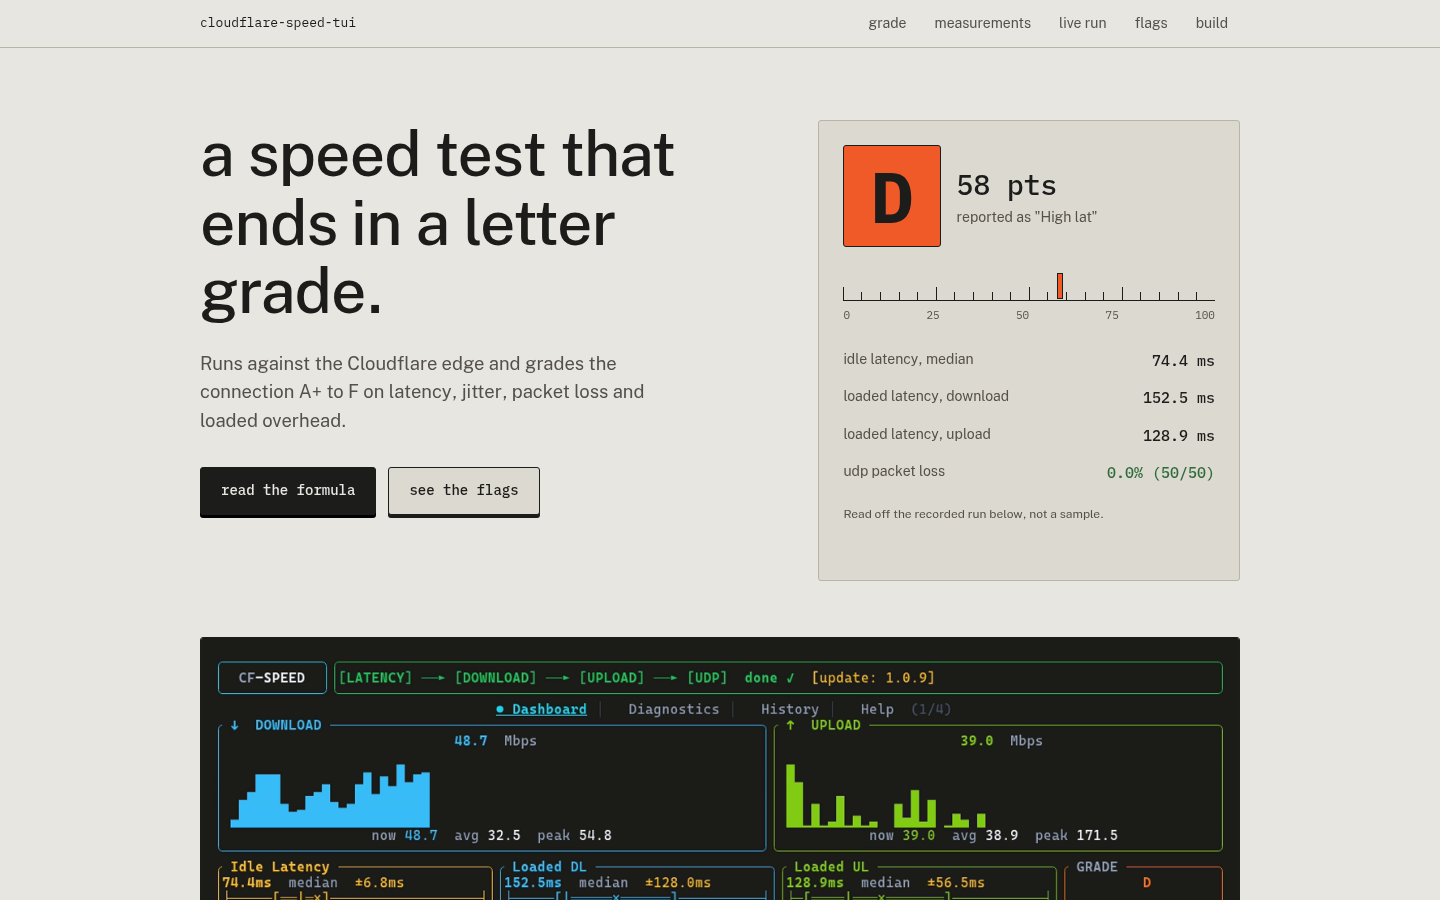
Task: Click the blue download throughput chart
Action: point(330,796)
